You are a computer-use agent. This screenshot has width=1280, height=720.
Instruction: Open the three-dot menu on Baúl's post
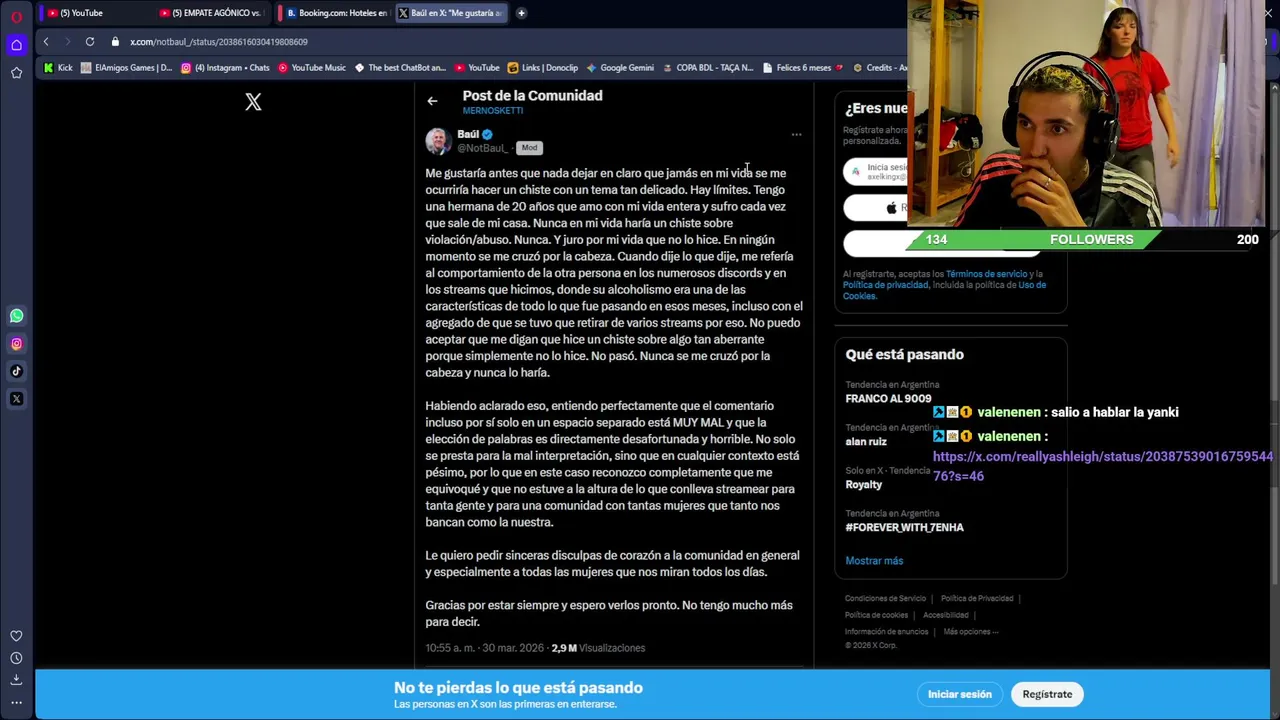click(x=796, y=134)
